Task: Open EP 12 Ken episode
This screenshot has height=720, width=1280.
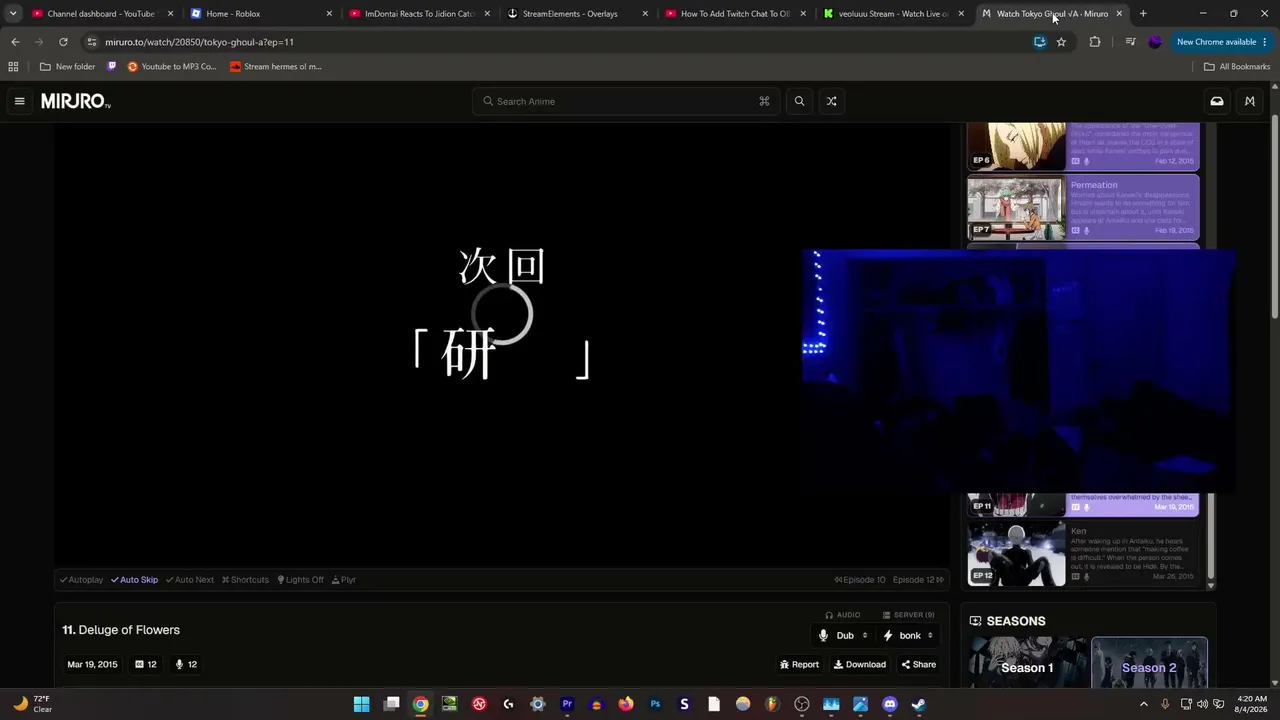Action: (1083, 554)
